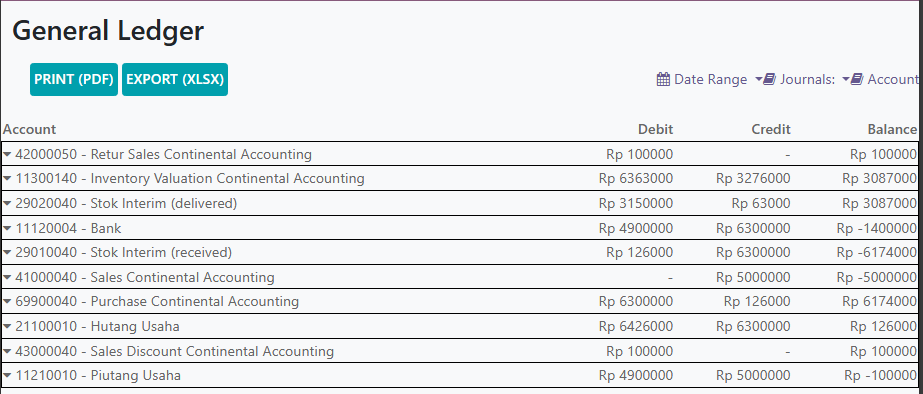Click the Journals book icon
This screenshot has width=923, height=394.
point(769,79)
